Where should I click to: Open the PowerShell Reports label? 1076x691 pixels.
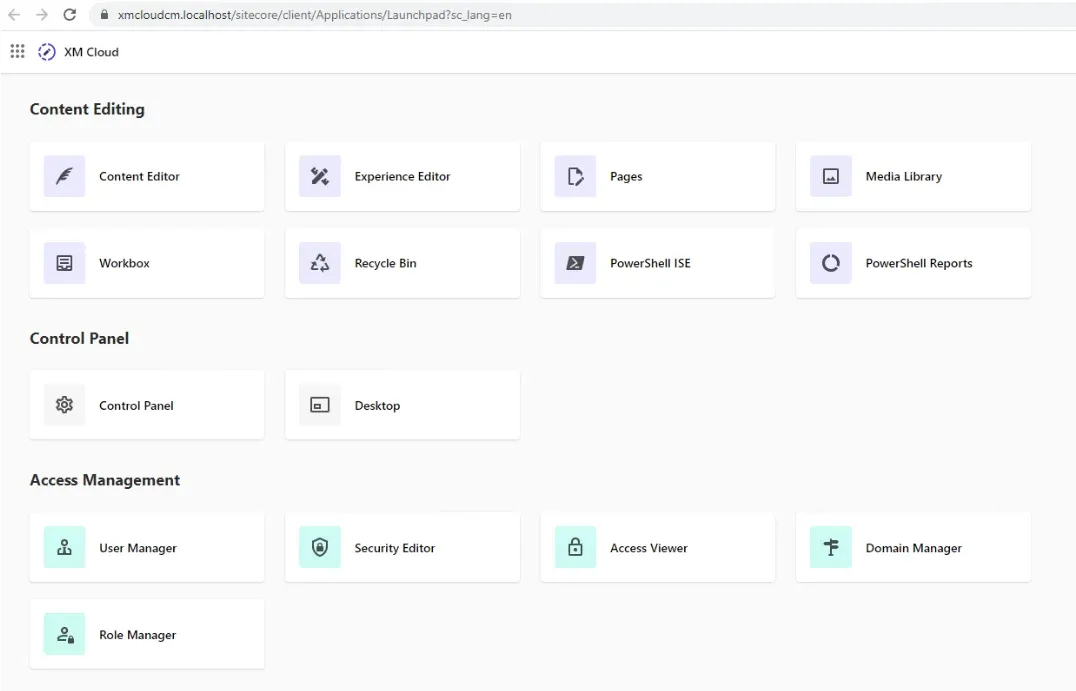coord(919,263)
